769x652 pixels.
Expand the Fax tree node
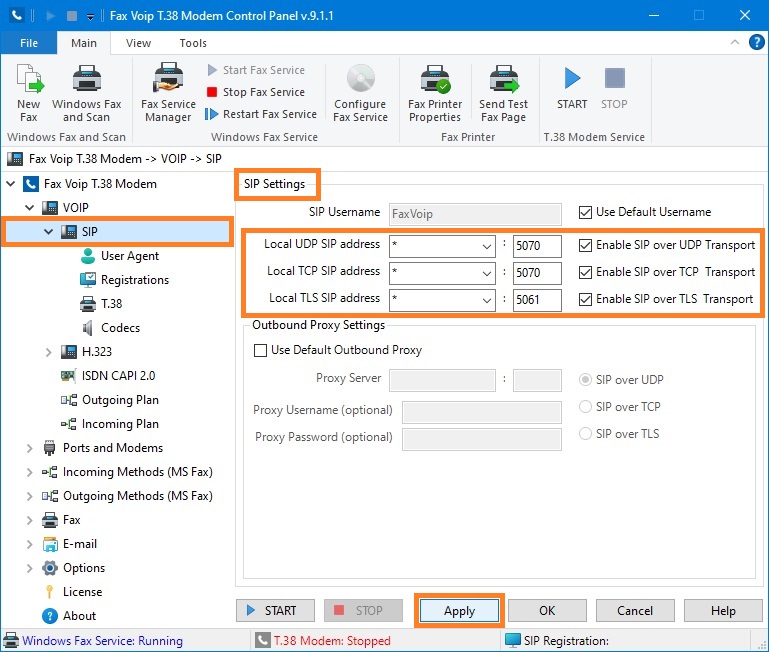pyautogui.click(x=30, y=520)
